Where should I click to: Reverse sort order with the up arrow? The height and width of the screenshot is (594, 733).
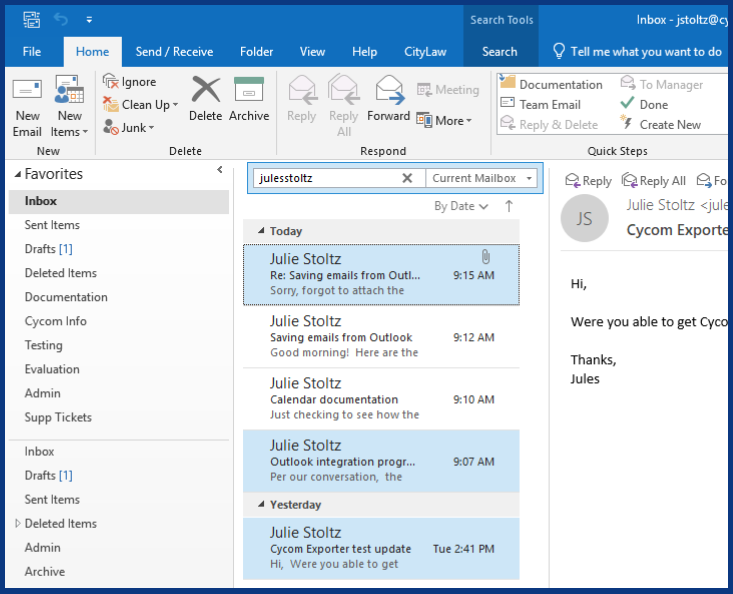[x=509, y=206]
